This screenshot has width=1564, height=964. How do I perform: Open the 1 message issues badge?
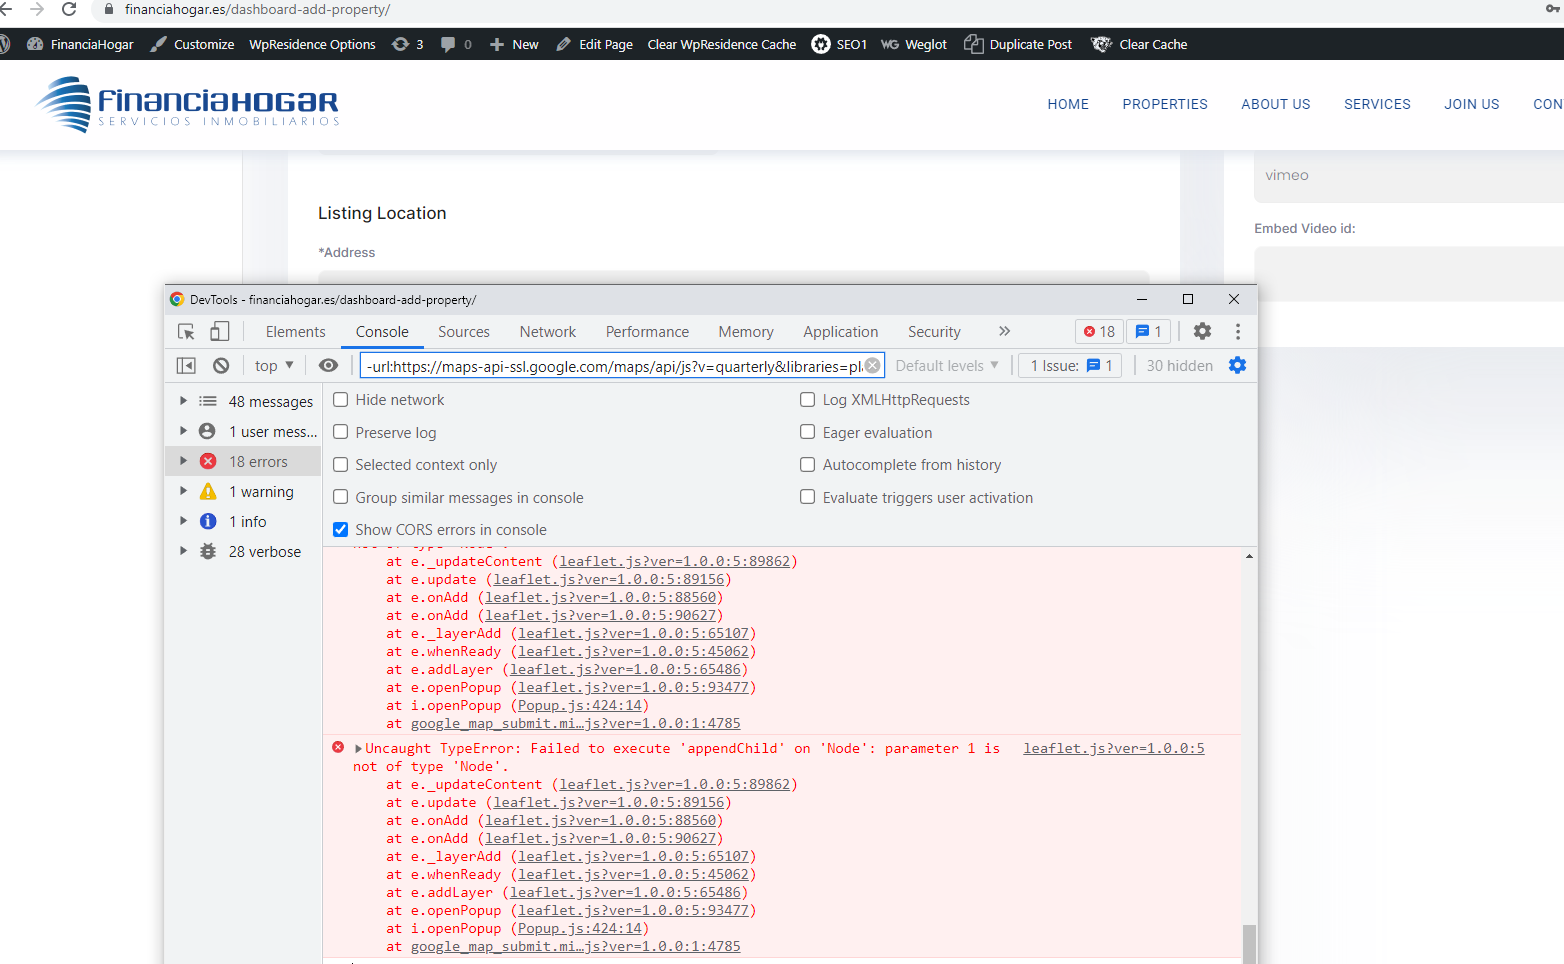click(1148, 332)
